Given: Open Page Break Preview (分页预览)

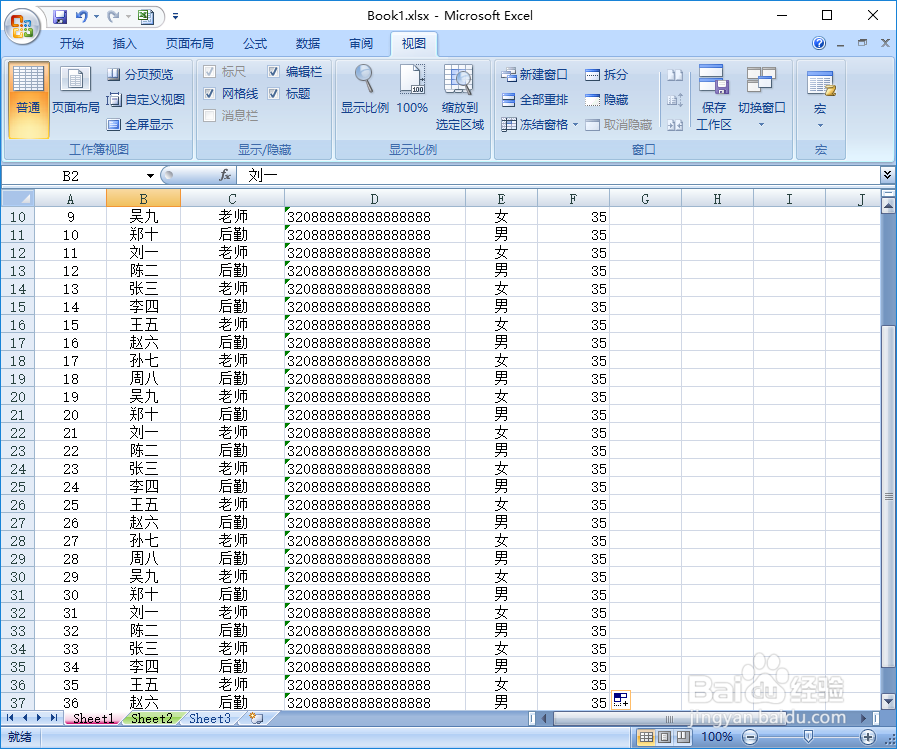Looking at the screenshot, I should (141, 74).
